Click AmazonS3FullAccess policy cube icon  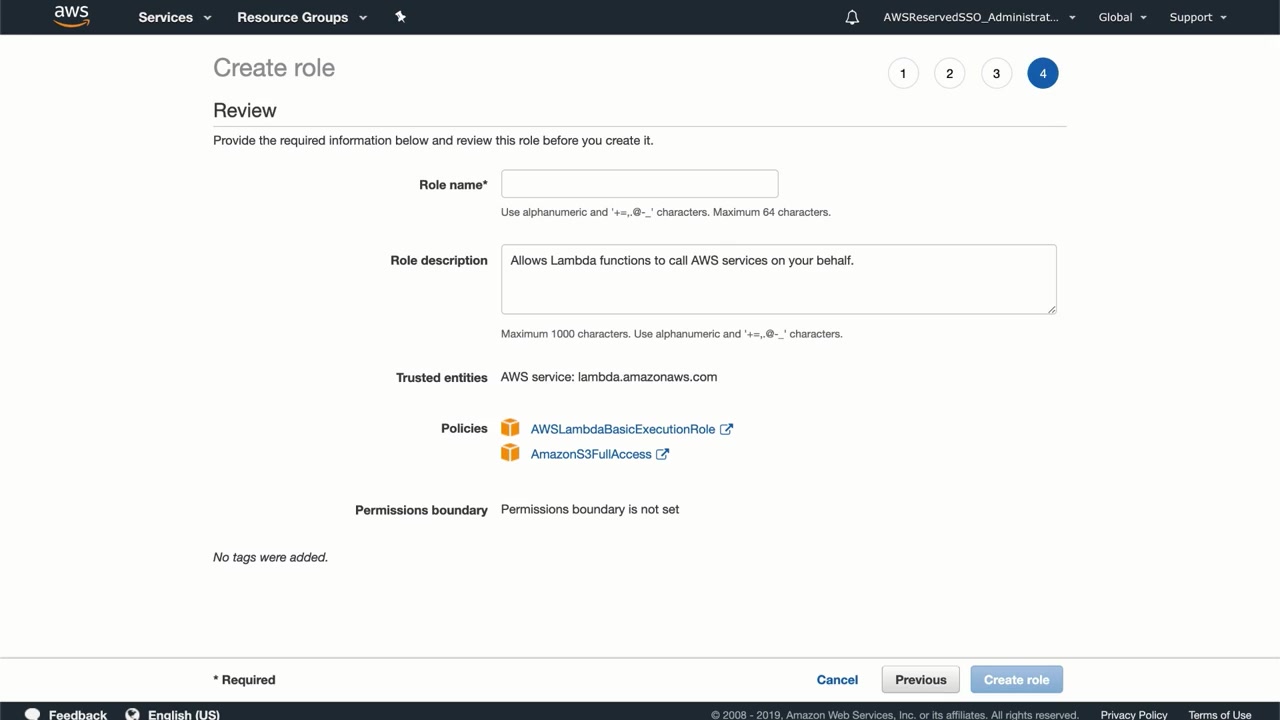(510, 453)
